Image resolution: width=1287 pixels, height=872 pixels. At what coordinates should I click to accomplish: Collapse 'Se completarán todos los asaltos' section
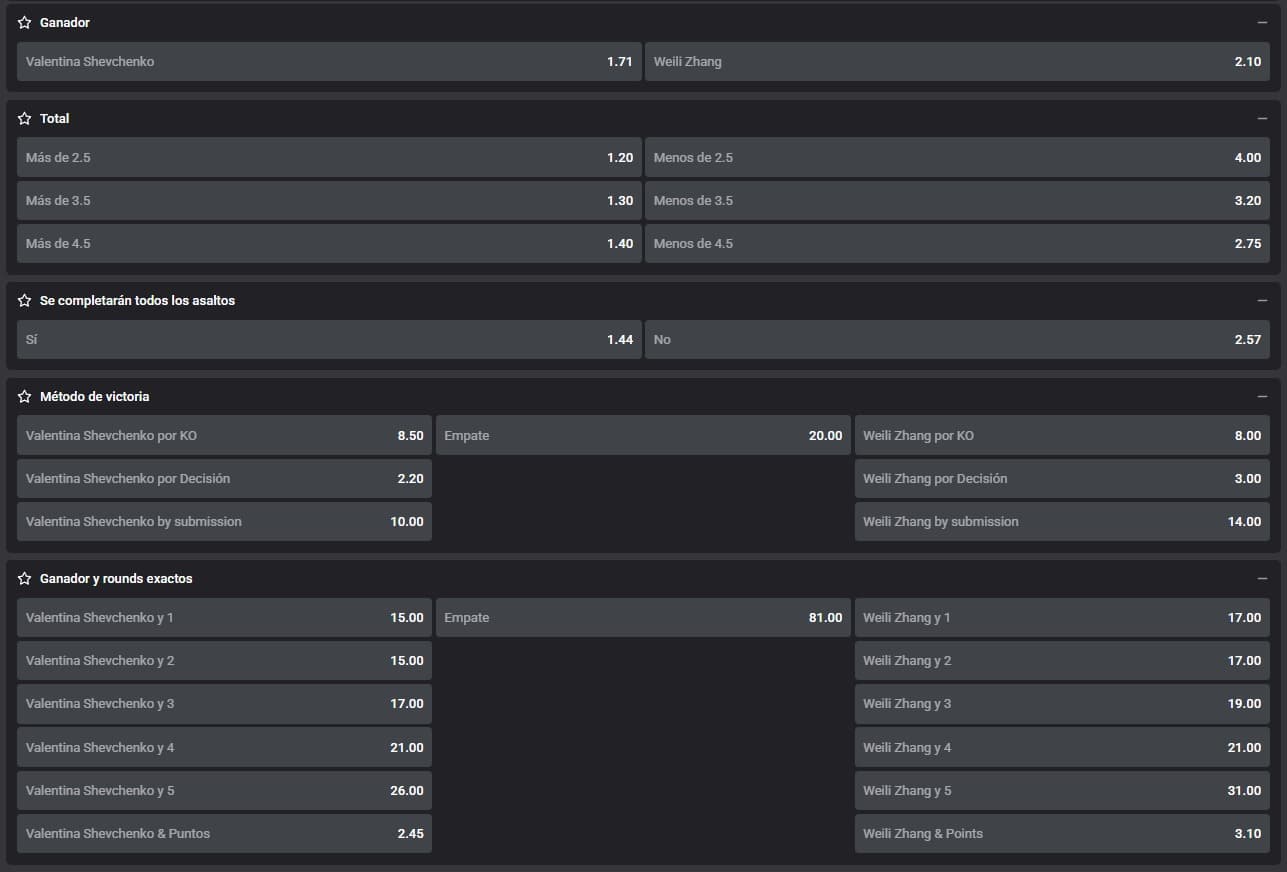tap(1262, 300)
